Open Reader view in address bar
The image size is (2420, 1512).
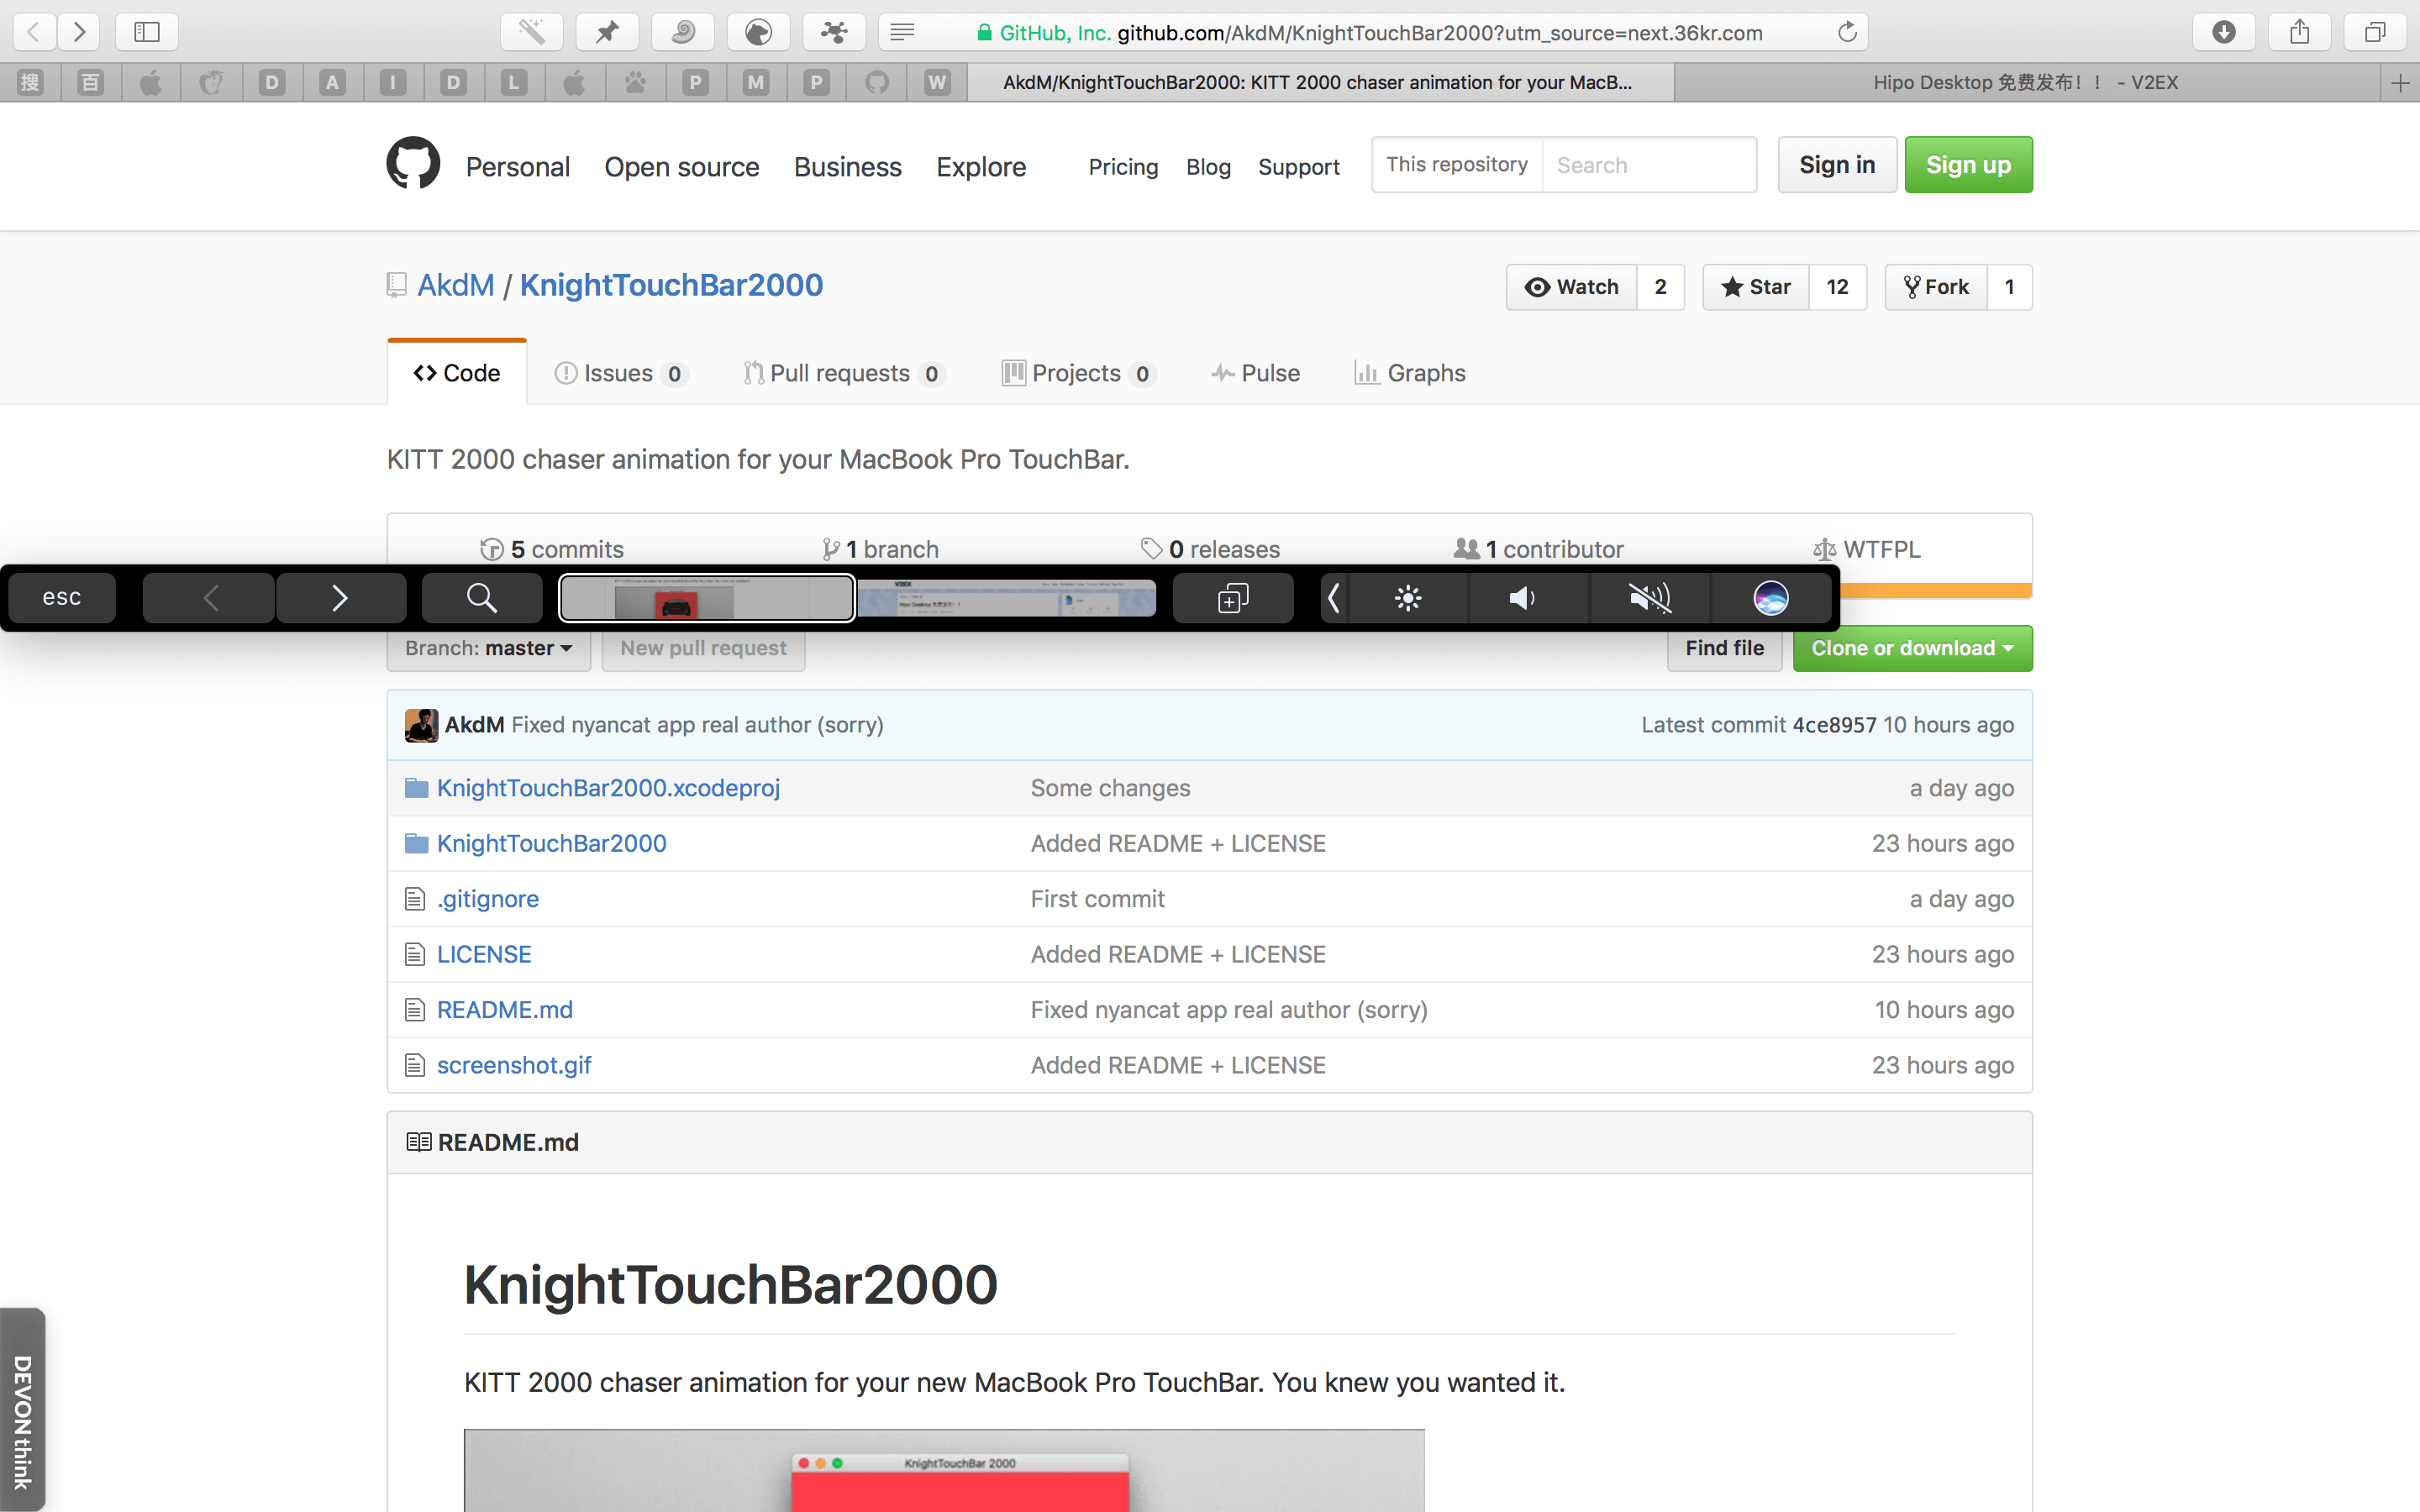click(x=902, y=32)
